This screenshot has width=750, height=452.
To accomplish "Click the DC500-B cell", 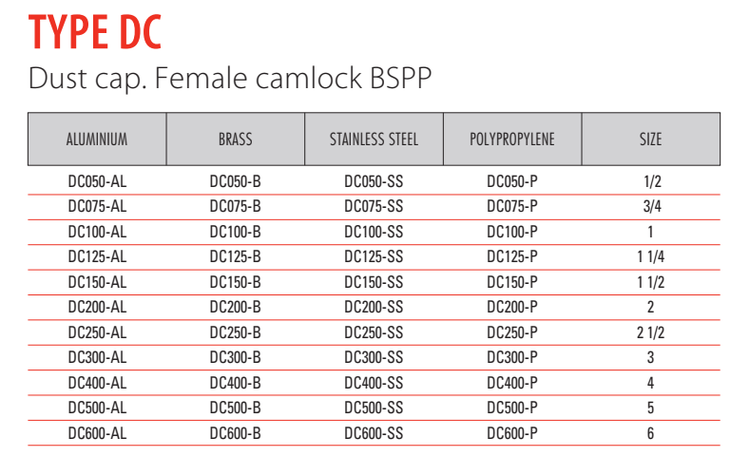I will coord(235,407).
